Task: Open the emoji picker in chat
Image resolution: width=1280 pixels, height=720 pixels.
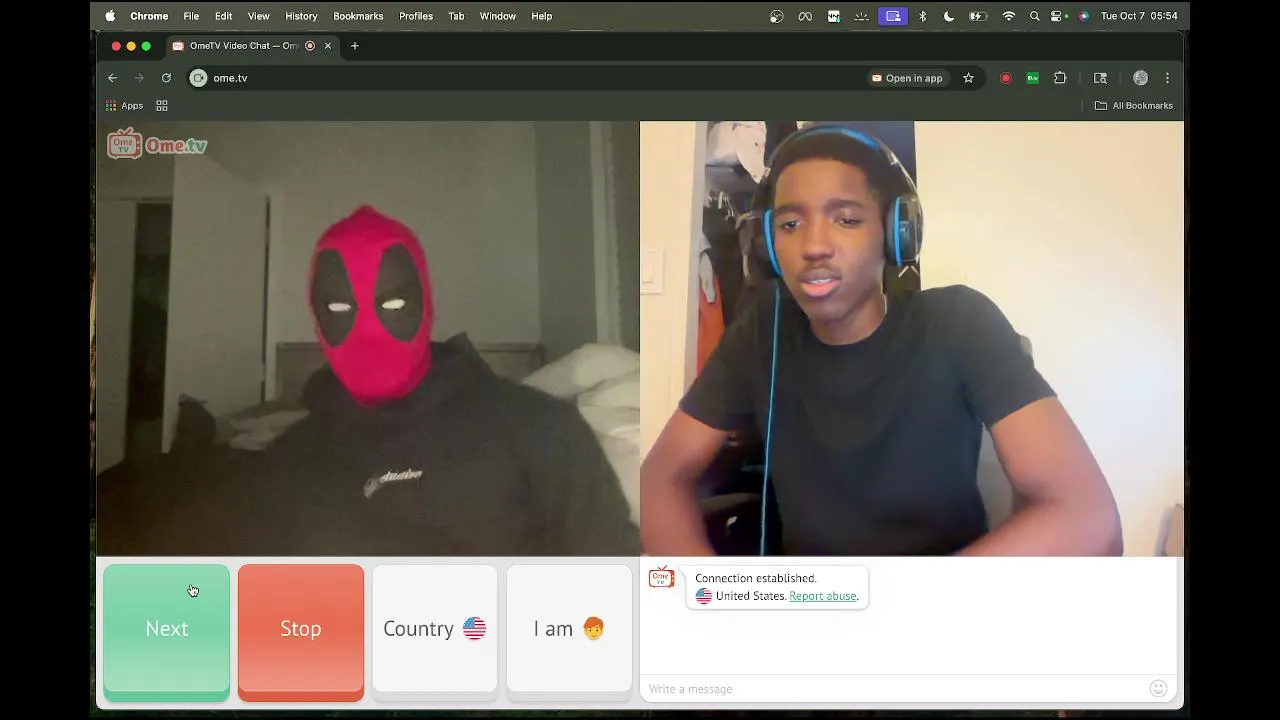Action: pyautogui.click(x=1159, y=688)
